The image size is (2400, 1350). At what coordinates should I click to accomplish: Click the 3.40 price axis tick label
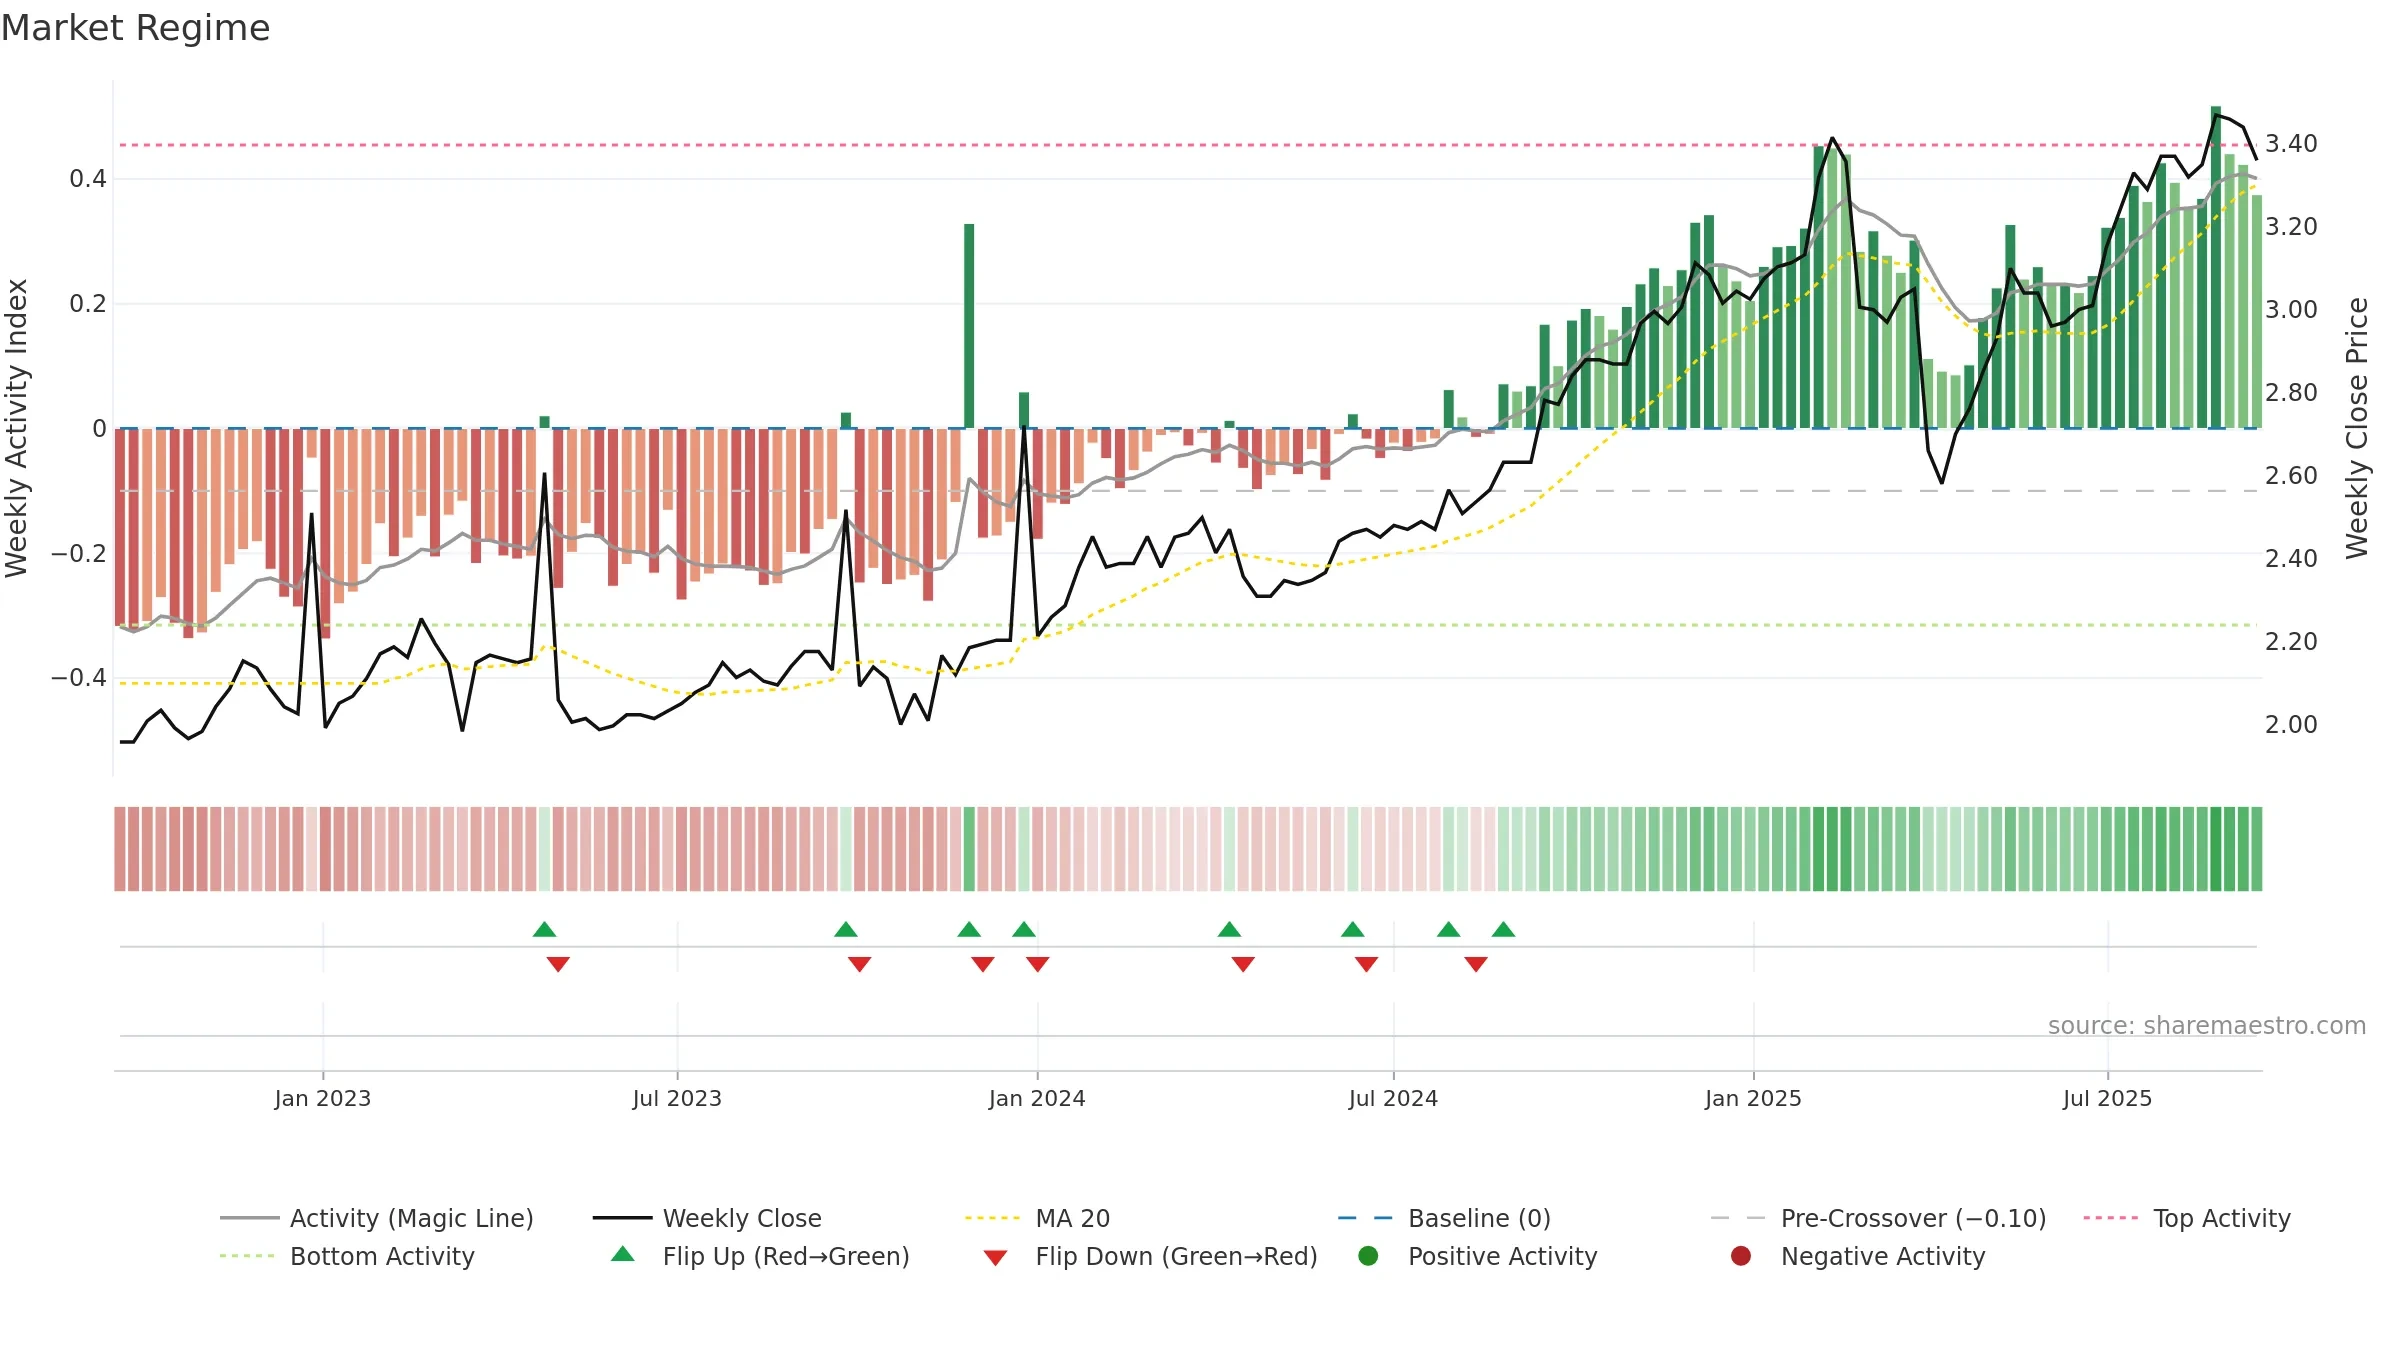tap(2291, 144)
